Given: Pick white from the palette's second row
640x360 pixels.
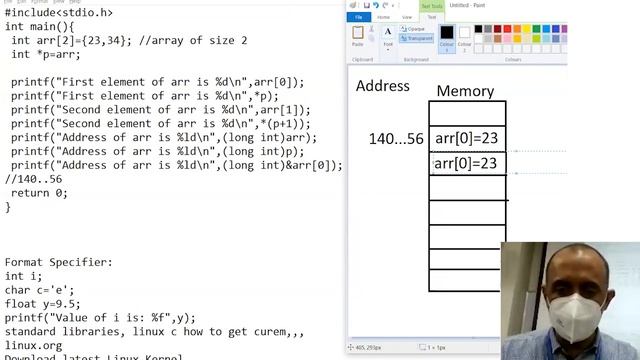Looking at the screenshot, I should [478, 39].
